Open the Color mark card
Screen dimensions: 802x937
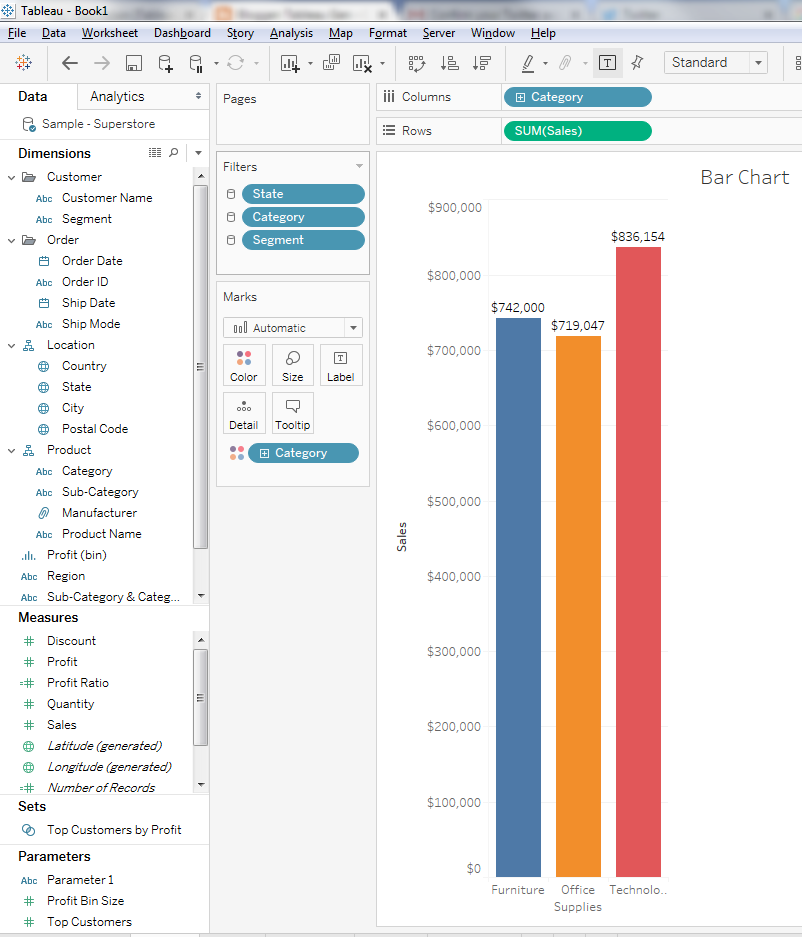tap(244, 364)
